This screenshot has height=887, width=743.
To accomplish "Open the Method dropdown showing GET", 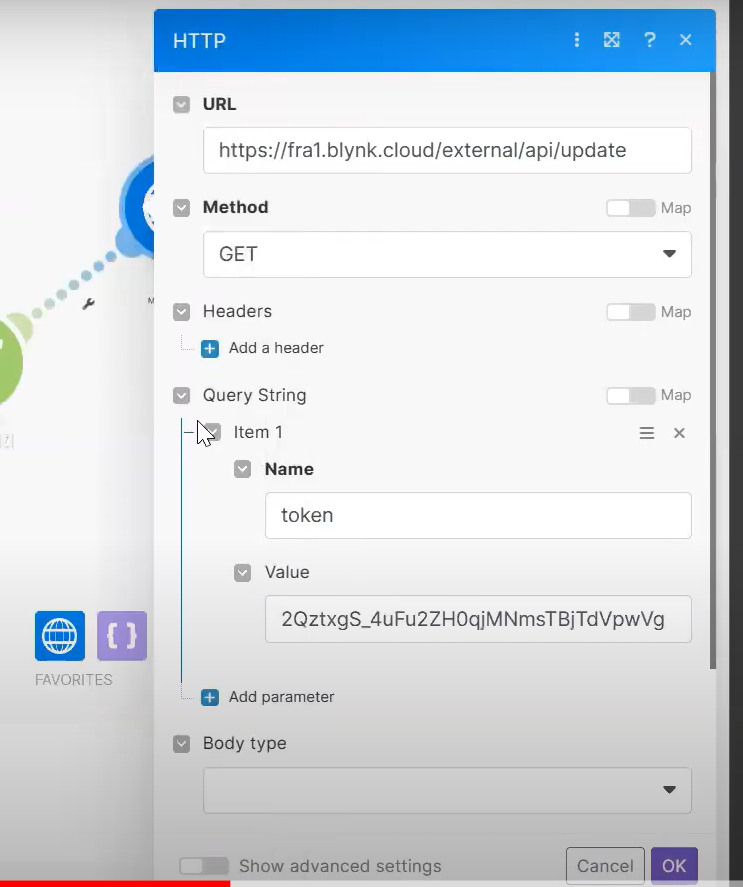I will point(447,255).
